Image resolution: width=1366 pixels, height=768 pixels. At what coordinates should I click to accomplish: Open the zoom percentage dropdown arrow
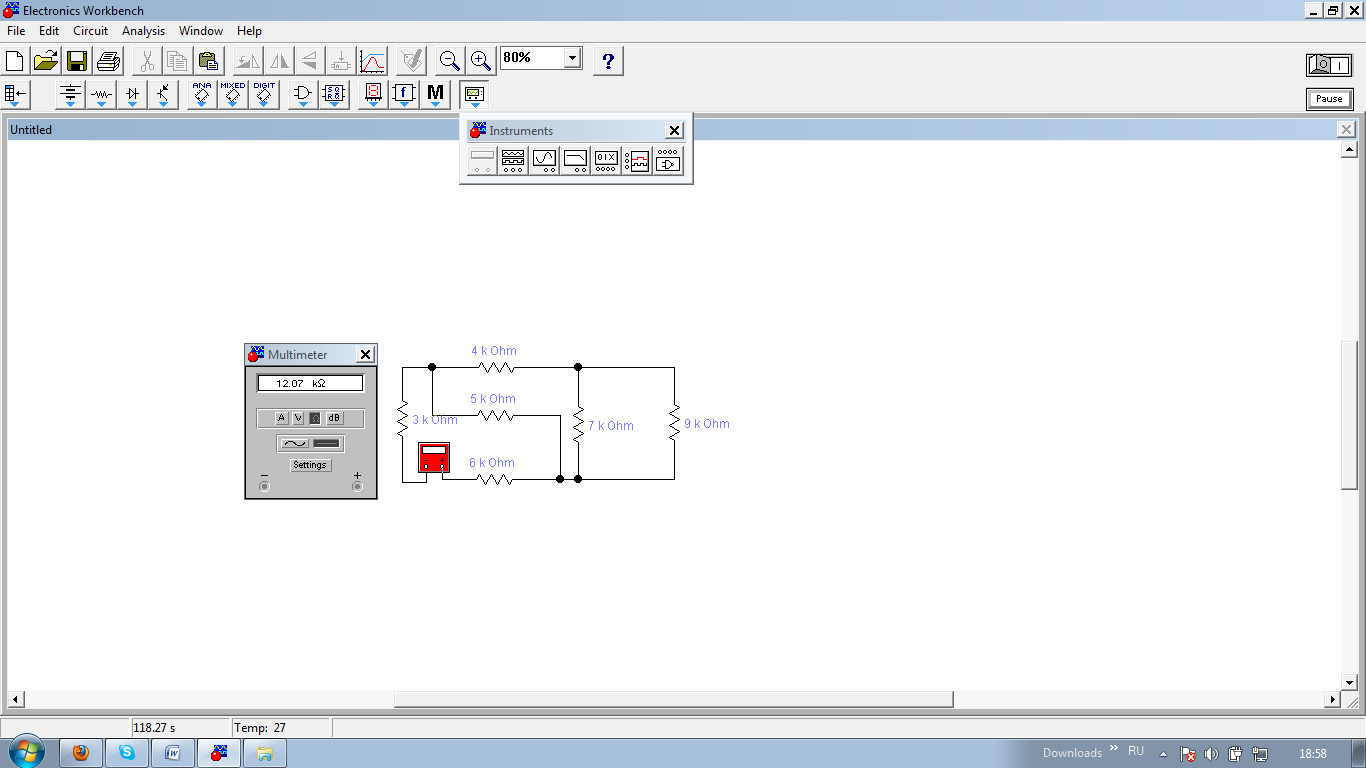pyautogui.click(x=572, y=58)
